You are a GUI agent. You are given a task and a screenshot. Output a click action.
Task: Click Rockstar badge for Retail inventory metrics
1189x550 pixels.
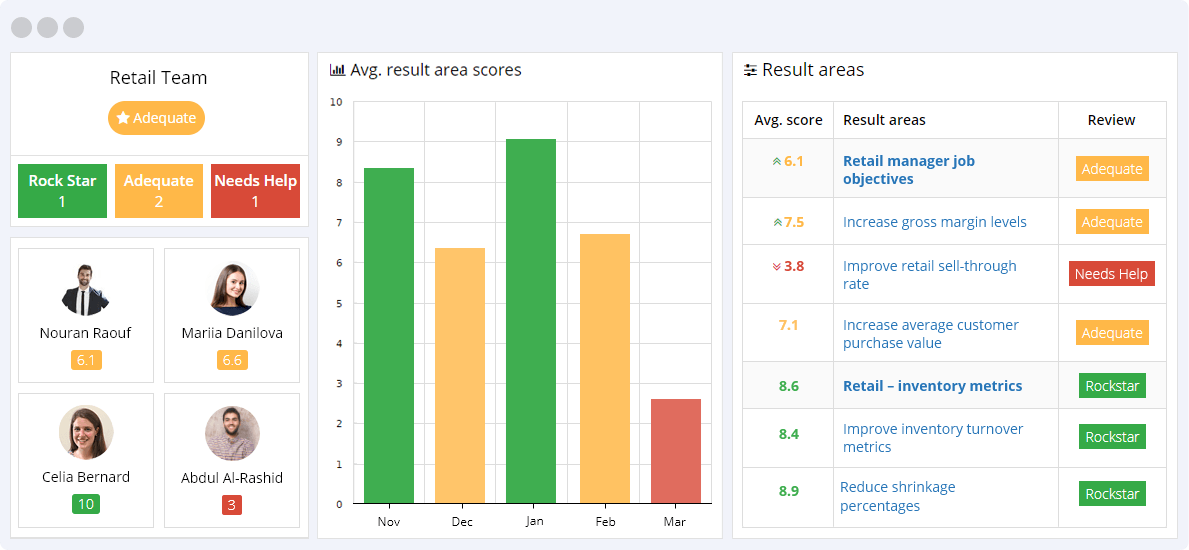pyautogui.click(x=1112, y=385)
